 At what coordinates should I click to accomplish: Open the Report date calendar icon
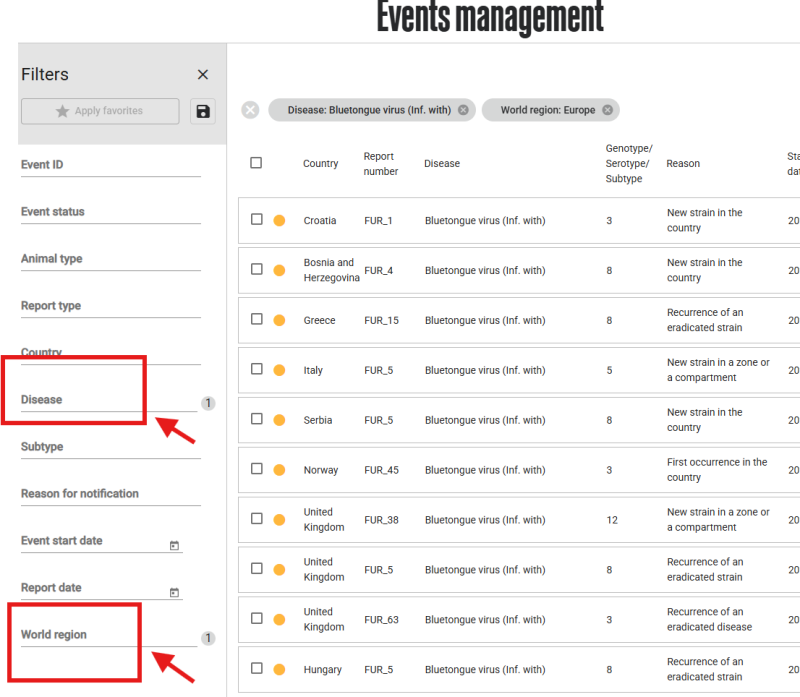(x=174, y=592)
